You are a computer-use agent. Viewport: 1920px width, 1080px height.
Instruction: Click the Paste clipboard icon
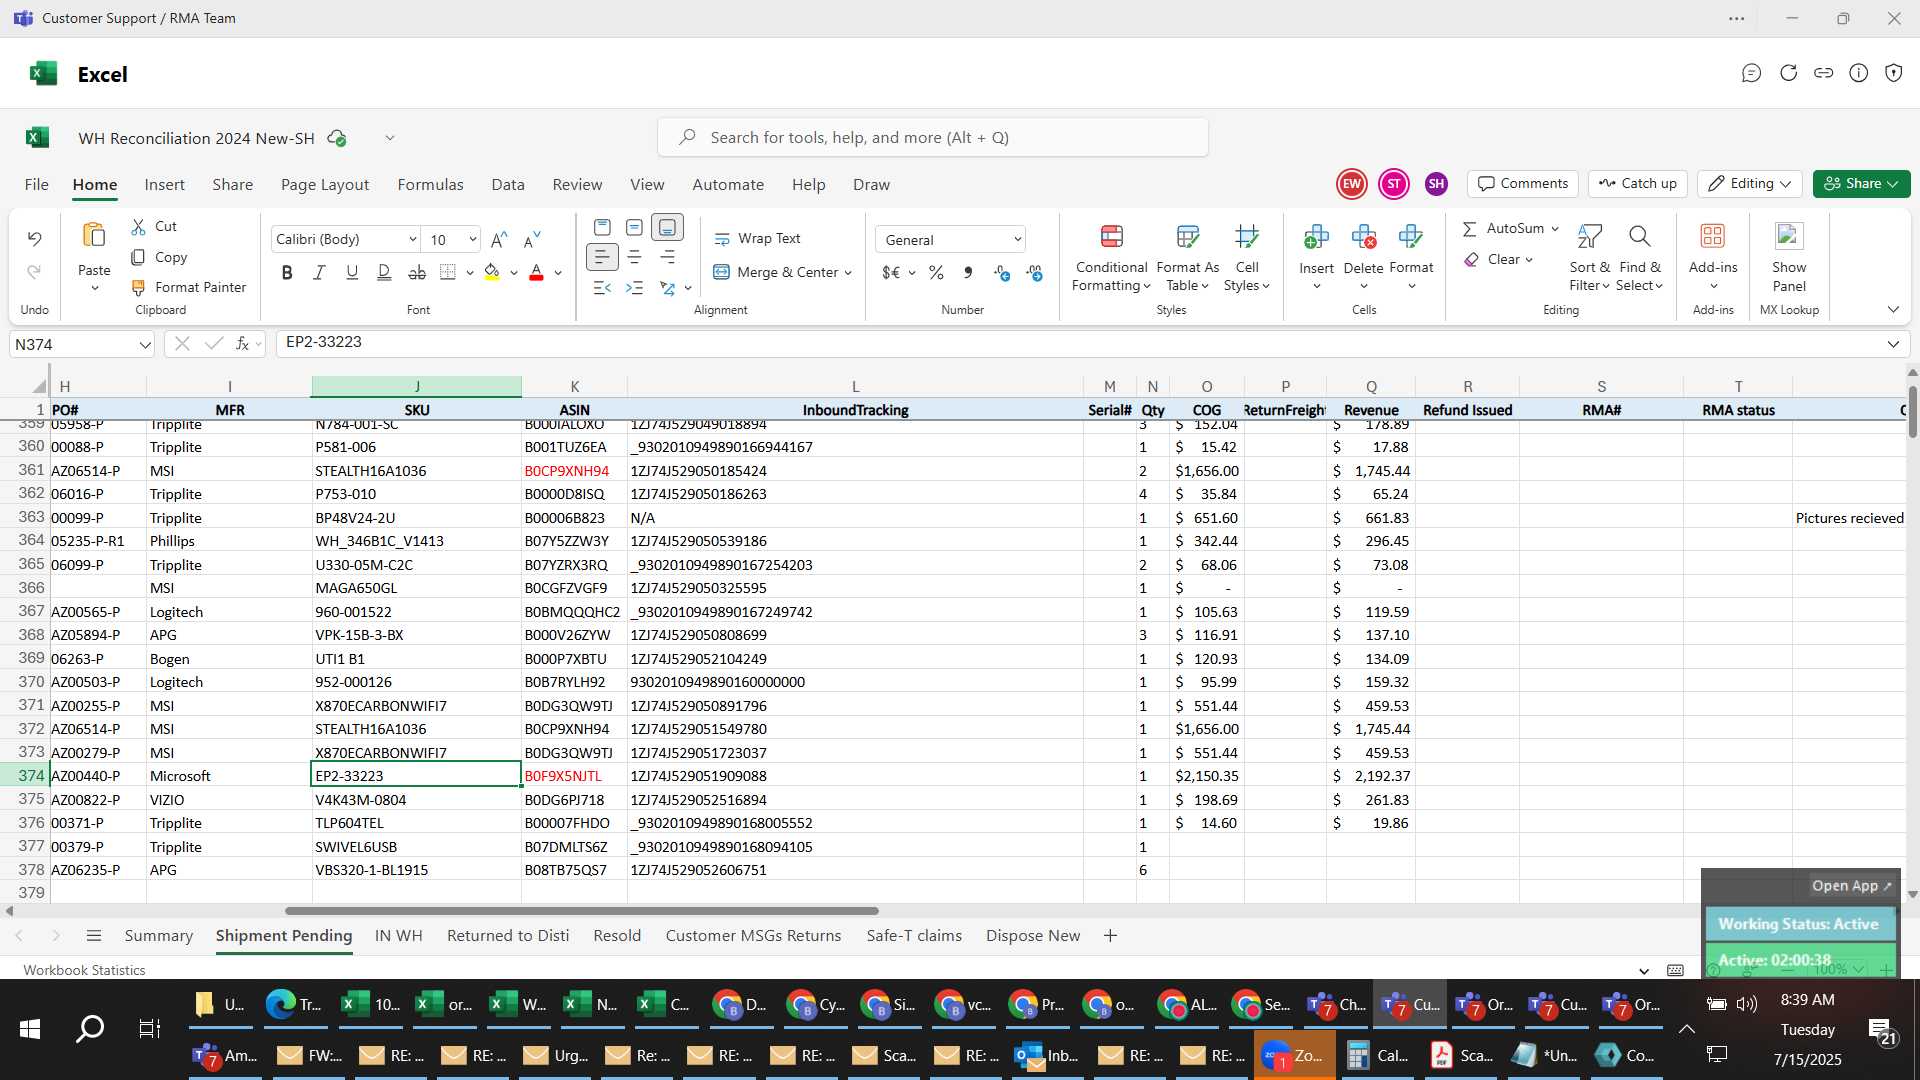[94, 236]
